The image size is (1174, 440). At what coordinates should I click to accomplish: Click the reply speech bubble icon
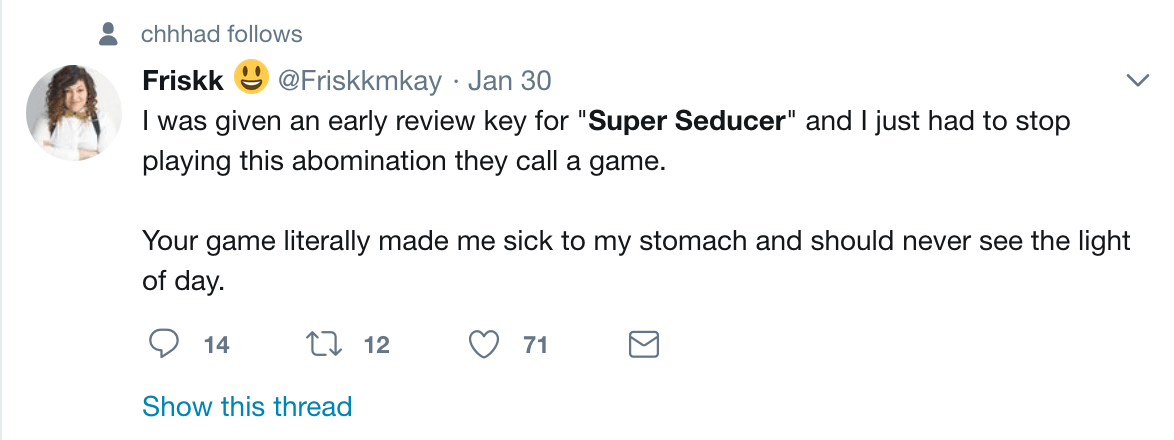coord(164,344)
